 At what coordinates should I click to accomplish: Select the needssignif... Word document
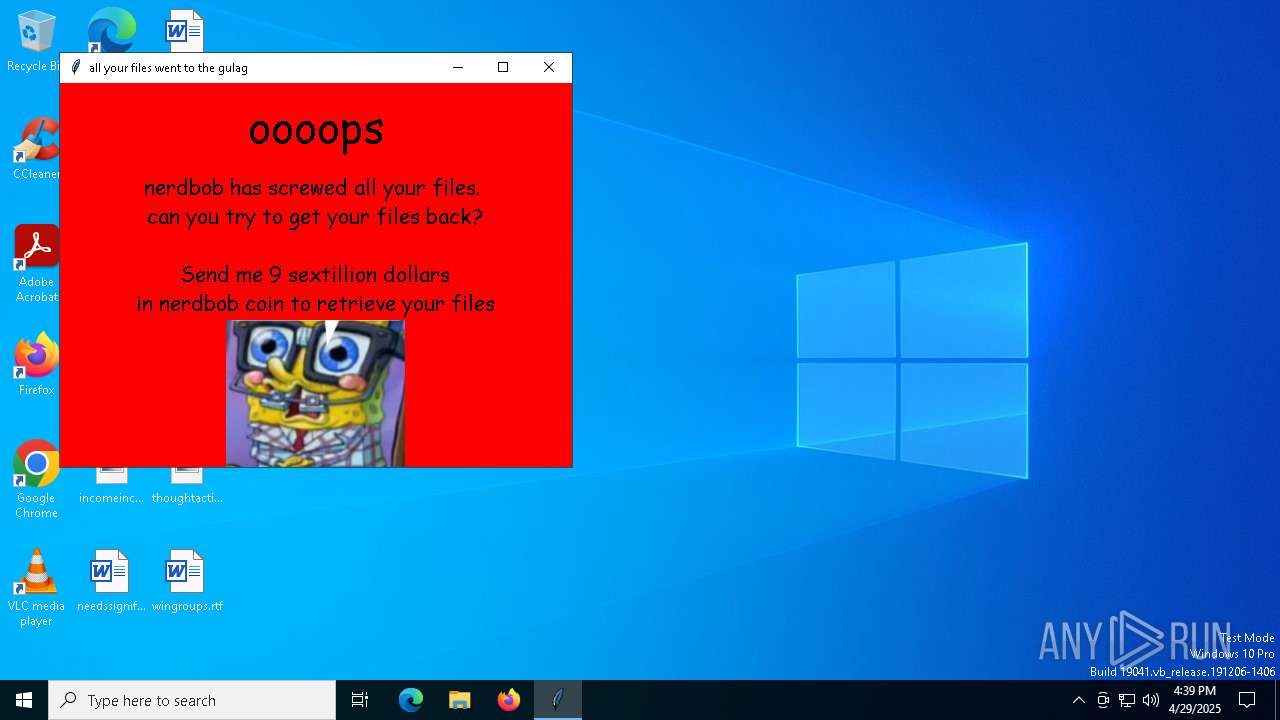pyautogui.click(x=111, y=580)
